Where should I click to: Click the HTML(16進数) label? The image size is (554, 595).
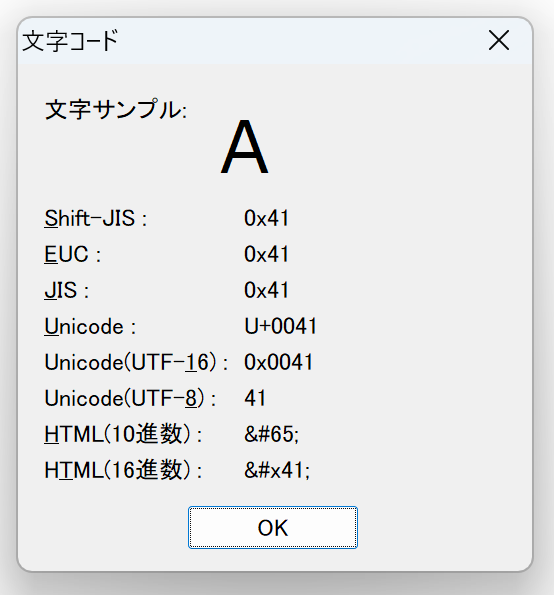tap(123, 470)
